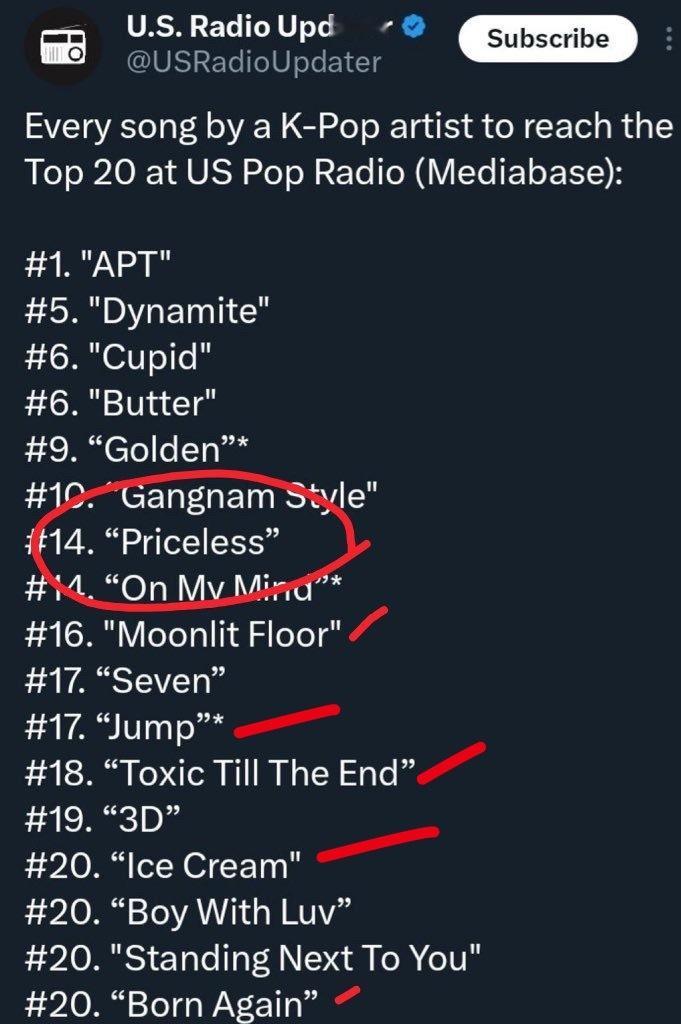Click the circled "Priceless" entry
Image resolution: width=681 pixels, height=1024 pixels.
coord(153,542)
